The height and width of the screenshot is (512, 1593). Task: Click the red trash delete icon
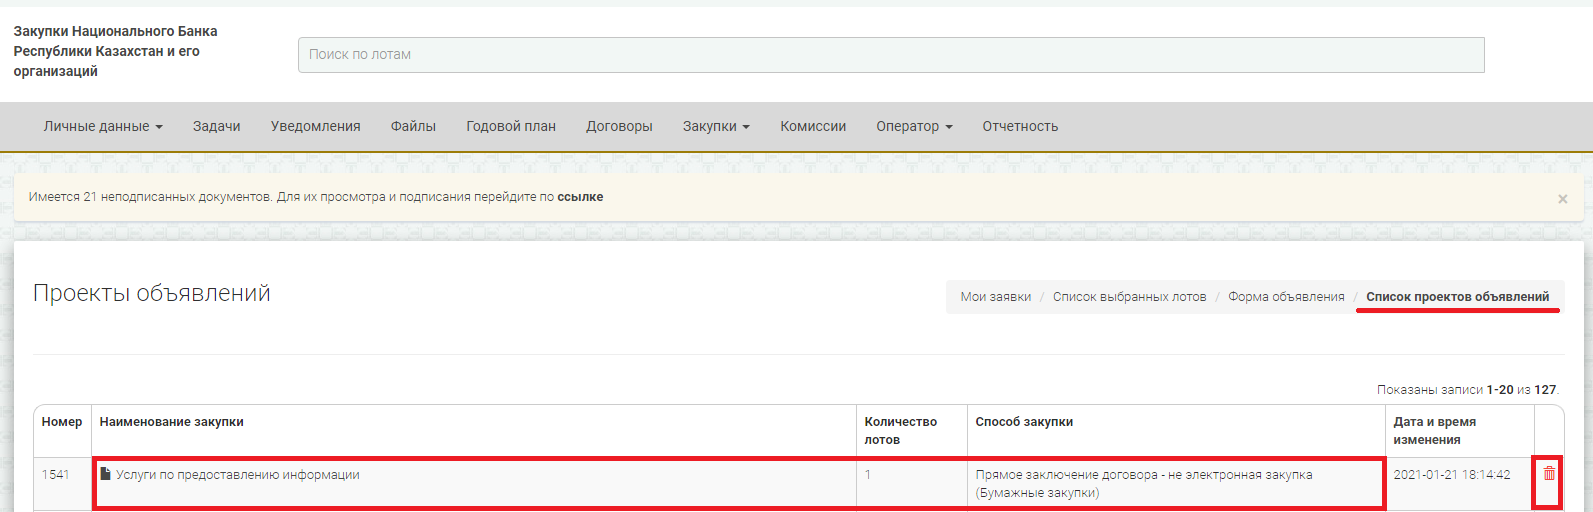tap(1549, 474)
